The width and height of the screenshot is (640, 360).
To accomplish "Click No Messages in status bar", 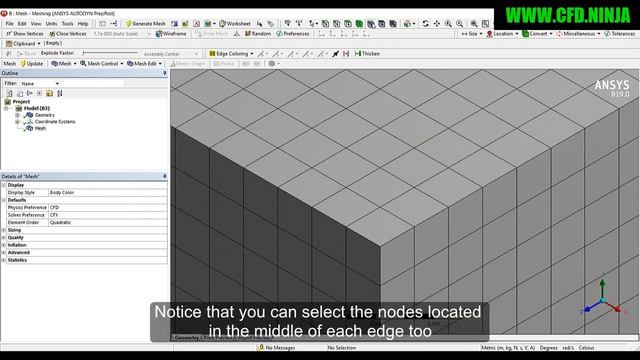I will [276, 348].
